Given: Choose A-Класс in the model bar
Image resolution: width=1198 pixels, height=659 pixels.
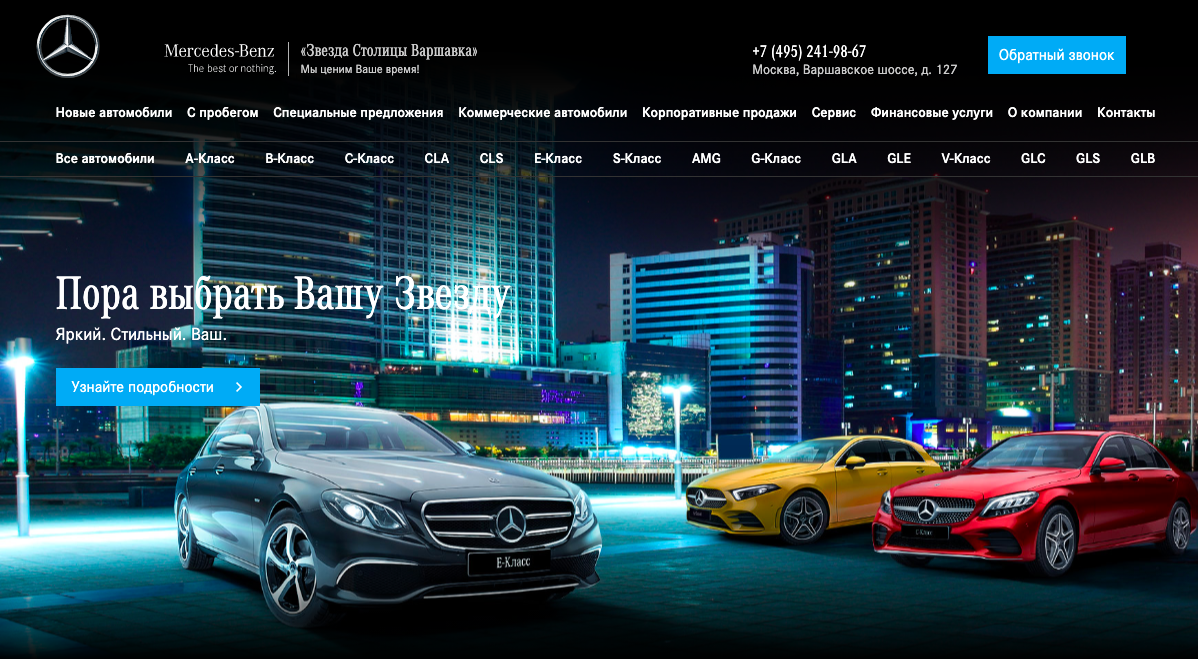Looking at the screenshot, I should pos(209,159).
